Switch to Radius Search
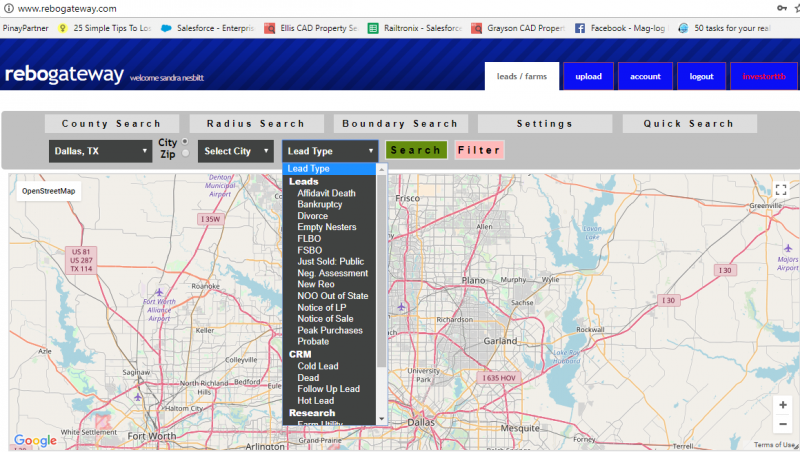The height and width of the screenshot is (452, 800). pos(256,123)
